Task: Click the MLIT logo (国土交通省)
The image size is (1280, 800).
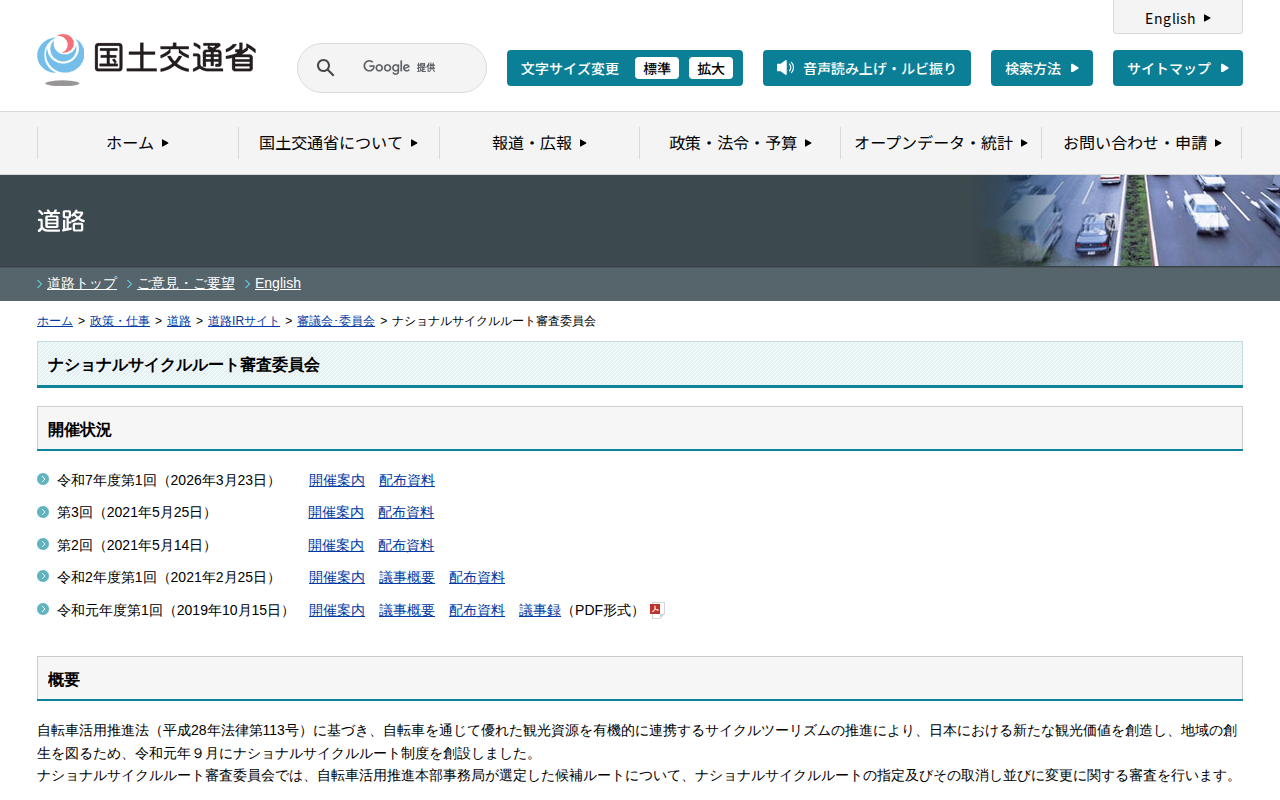Action: (146, 59)
